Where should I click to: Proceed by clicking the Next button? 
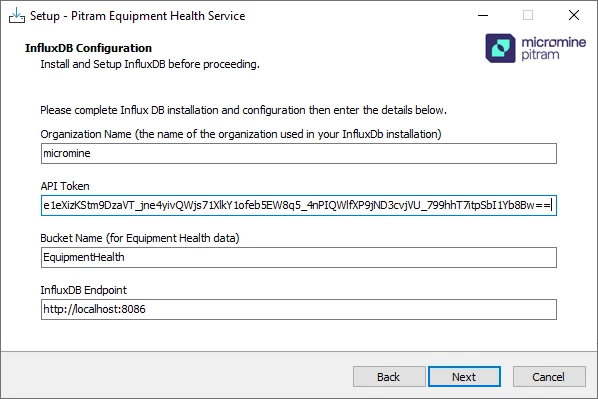click(464, 377)
